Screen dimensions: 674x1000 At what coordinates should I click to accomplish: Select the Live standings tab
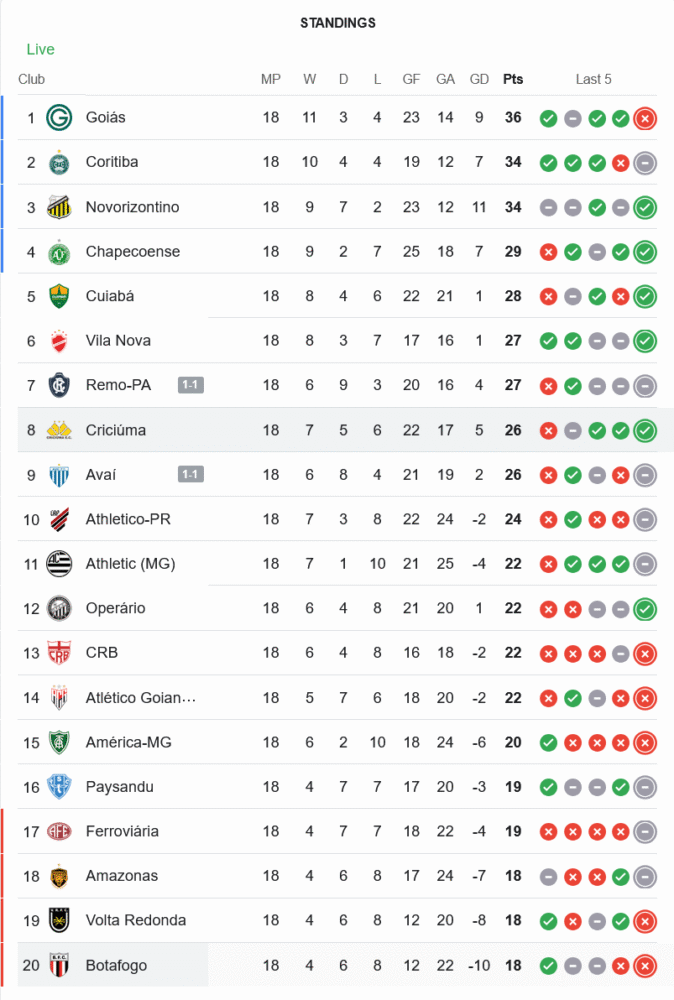point(41,49)
